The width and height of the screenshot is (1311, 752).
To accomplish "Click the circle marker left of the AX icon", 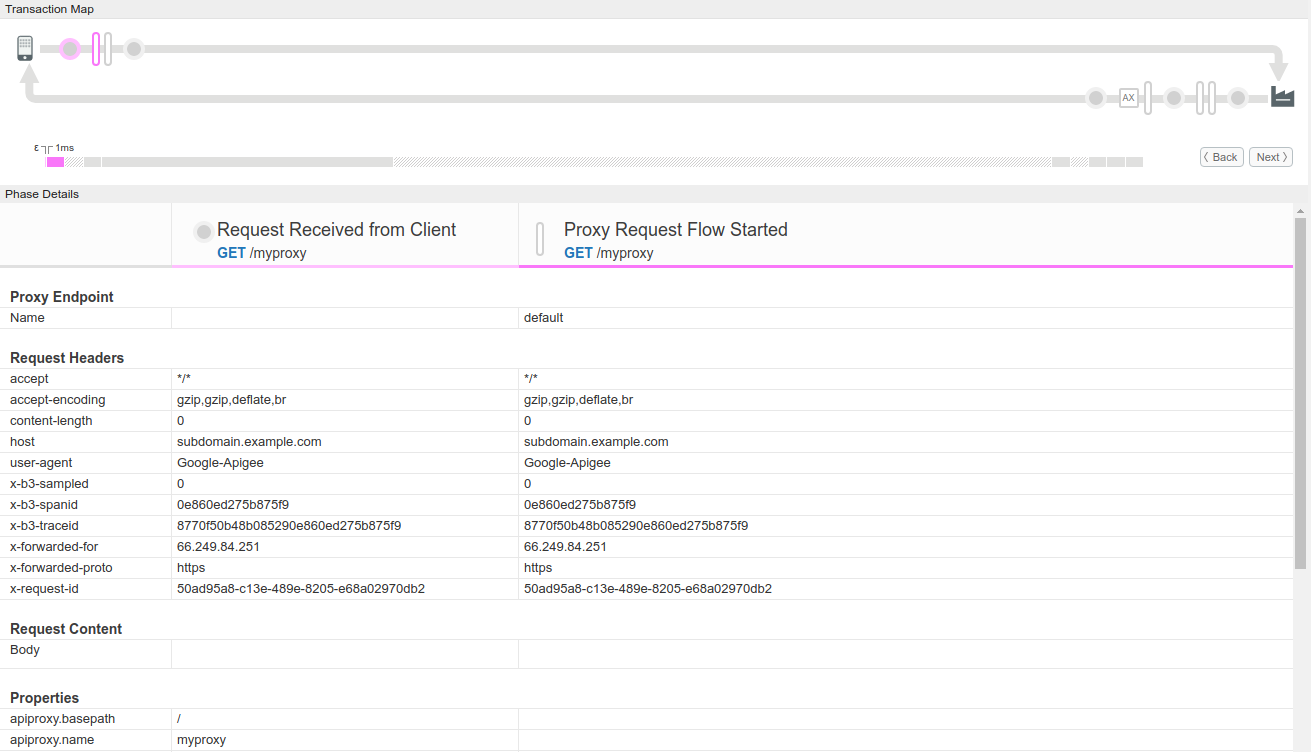I will coord(1096,98).
